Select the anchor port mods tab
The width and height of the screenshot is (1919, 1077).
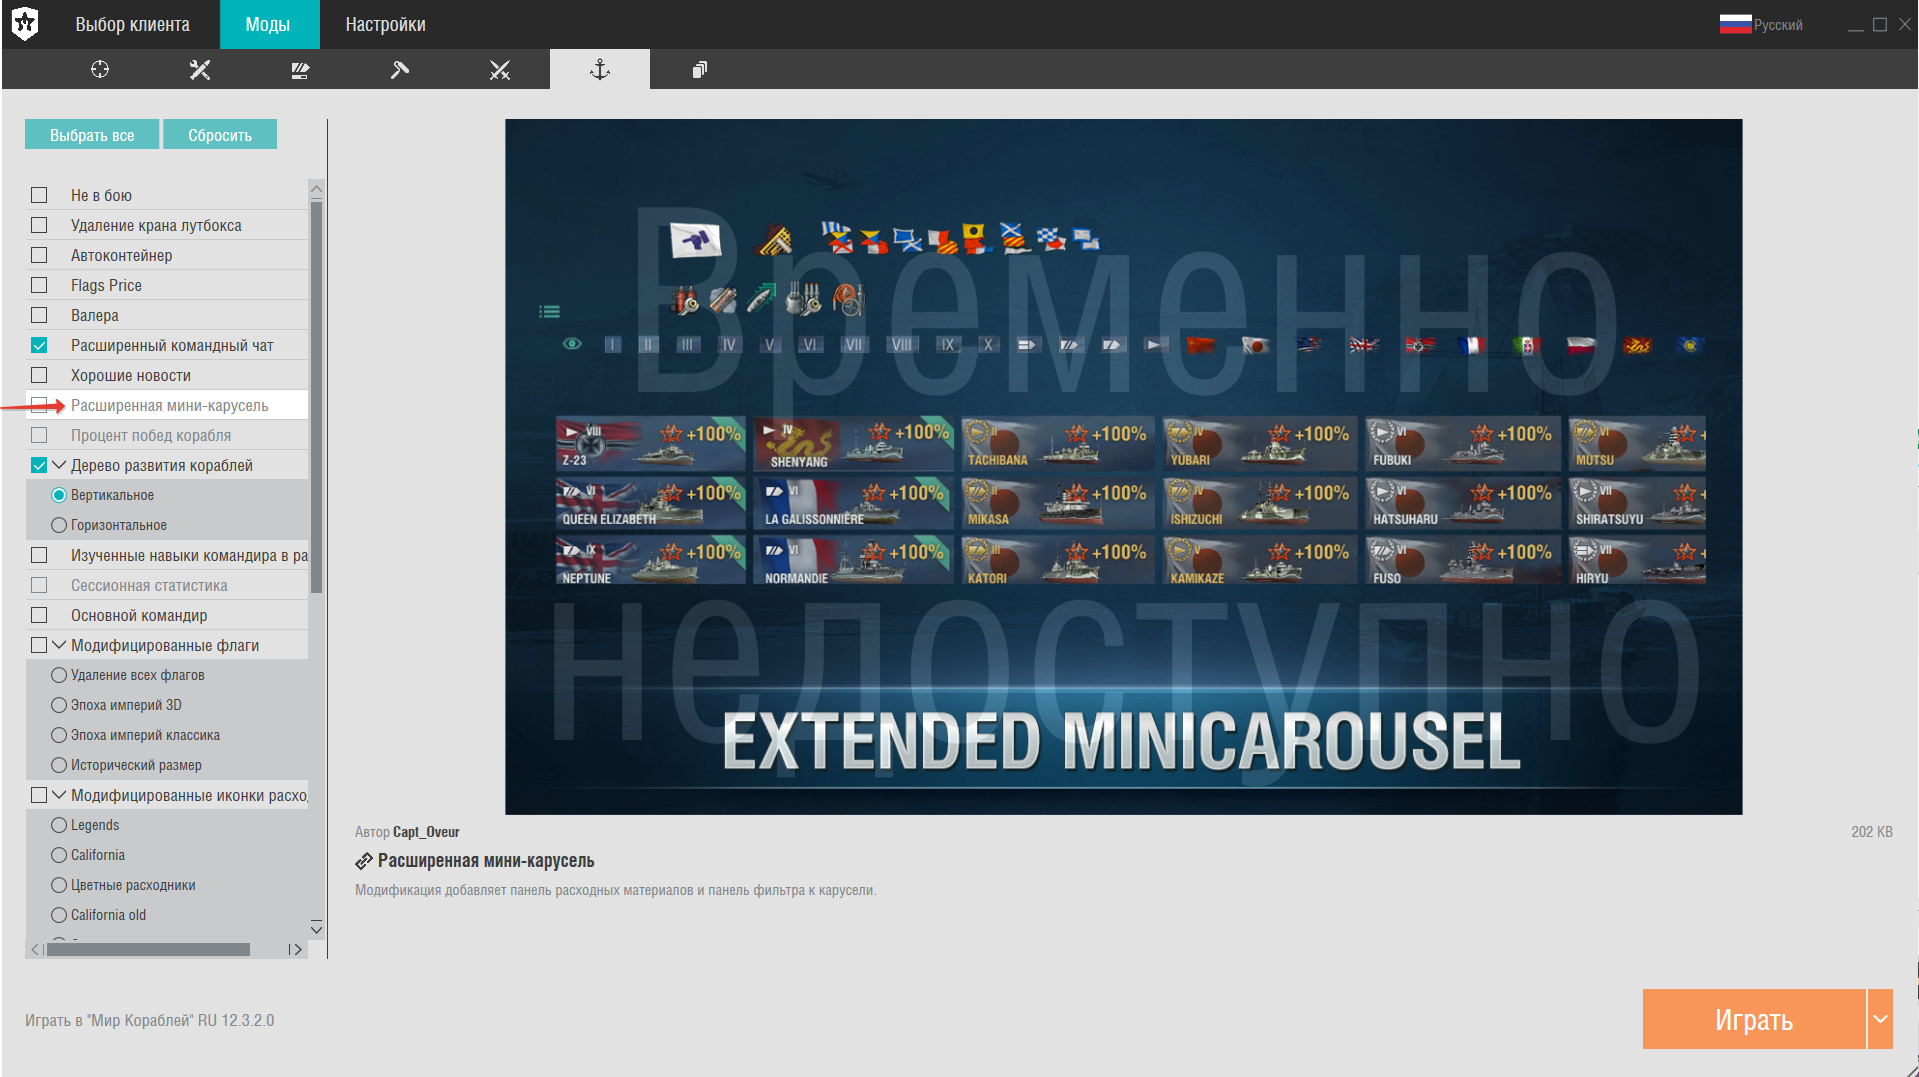click(x=600, y=69)
